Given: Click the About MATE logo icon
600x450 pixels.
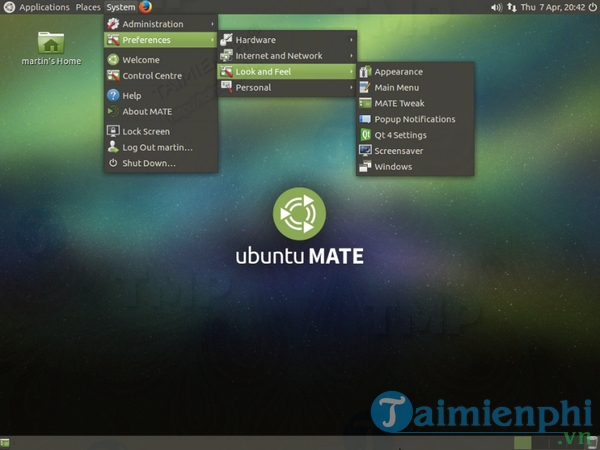Looking at the screenshot, I should (113, 111).
